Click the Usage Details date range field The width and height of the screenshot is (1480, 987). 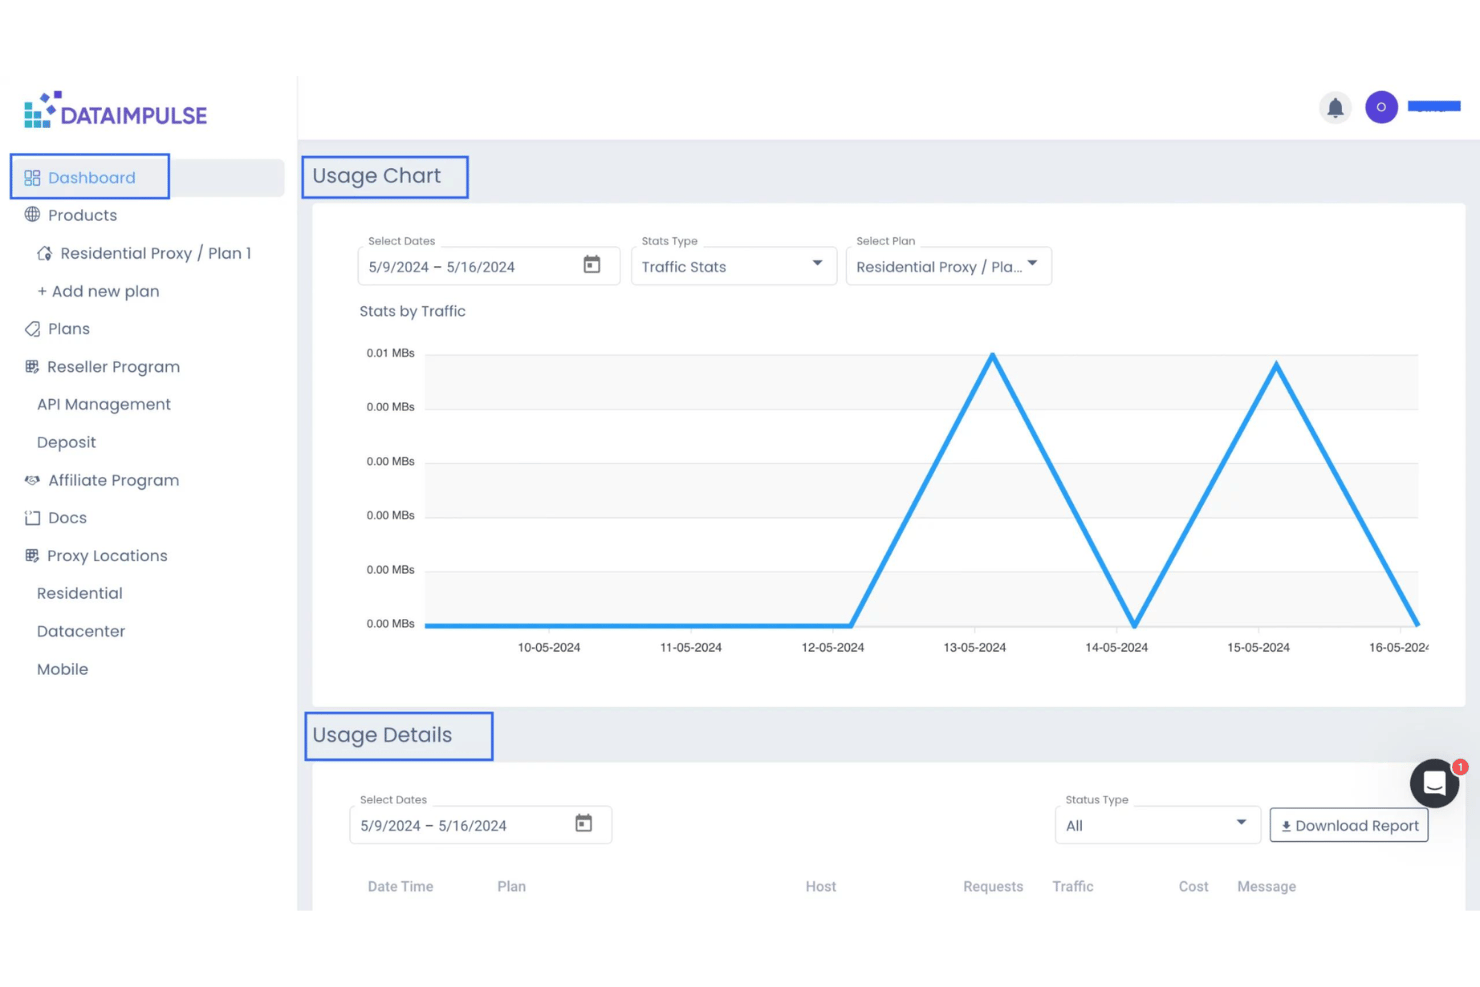[x=481, y=825]
